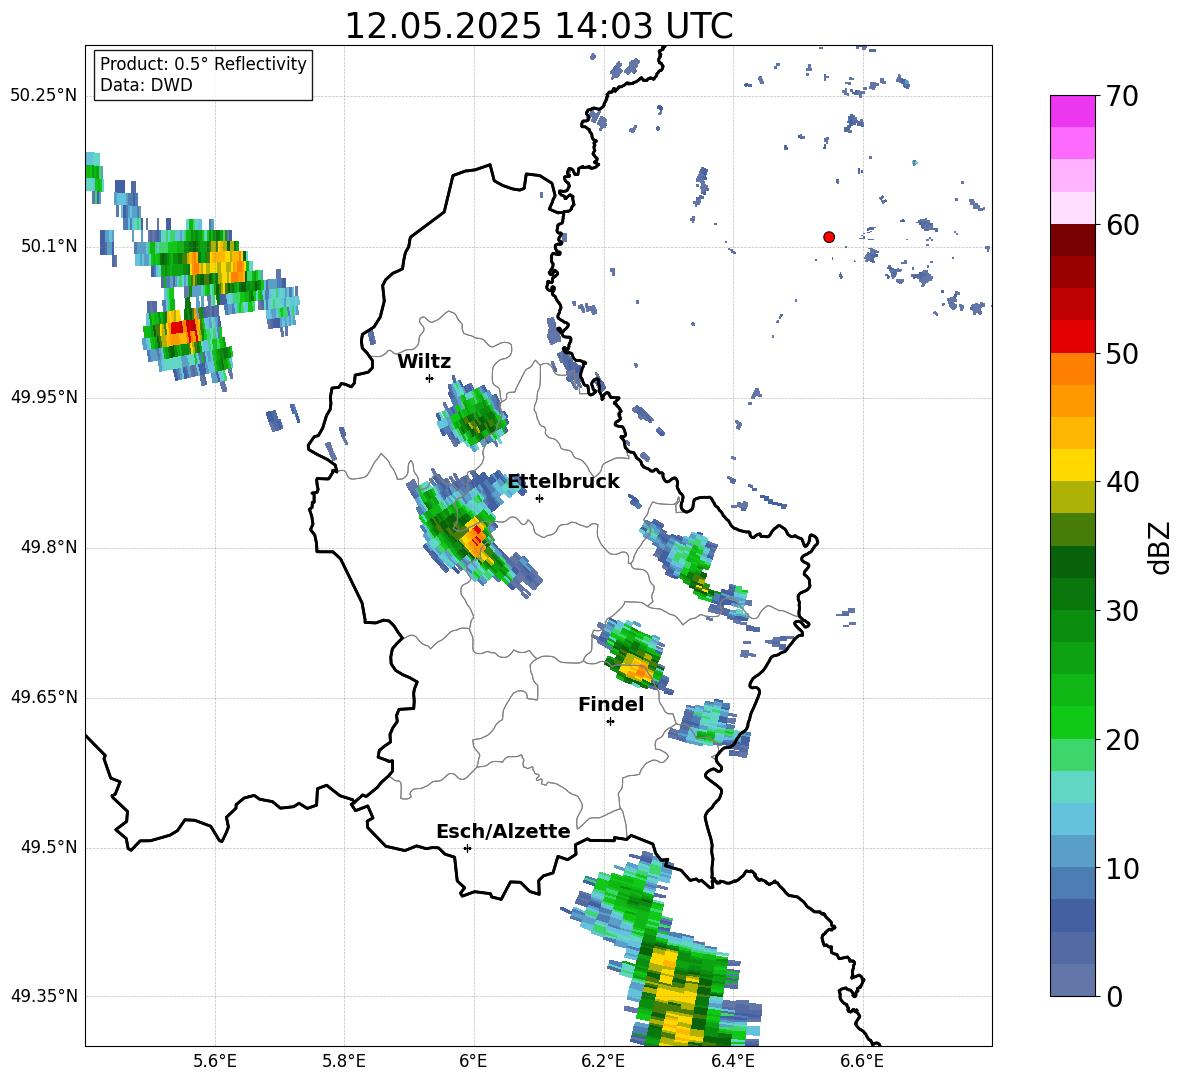The image size is (1184, 1081).
Task: Click the 49.65°N latitude label
Action: 44,697
